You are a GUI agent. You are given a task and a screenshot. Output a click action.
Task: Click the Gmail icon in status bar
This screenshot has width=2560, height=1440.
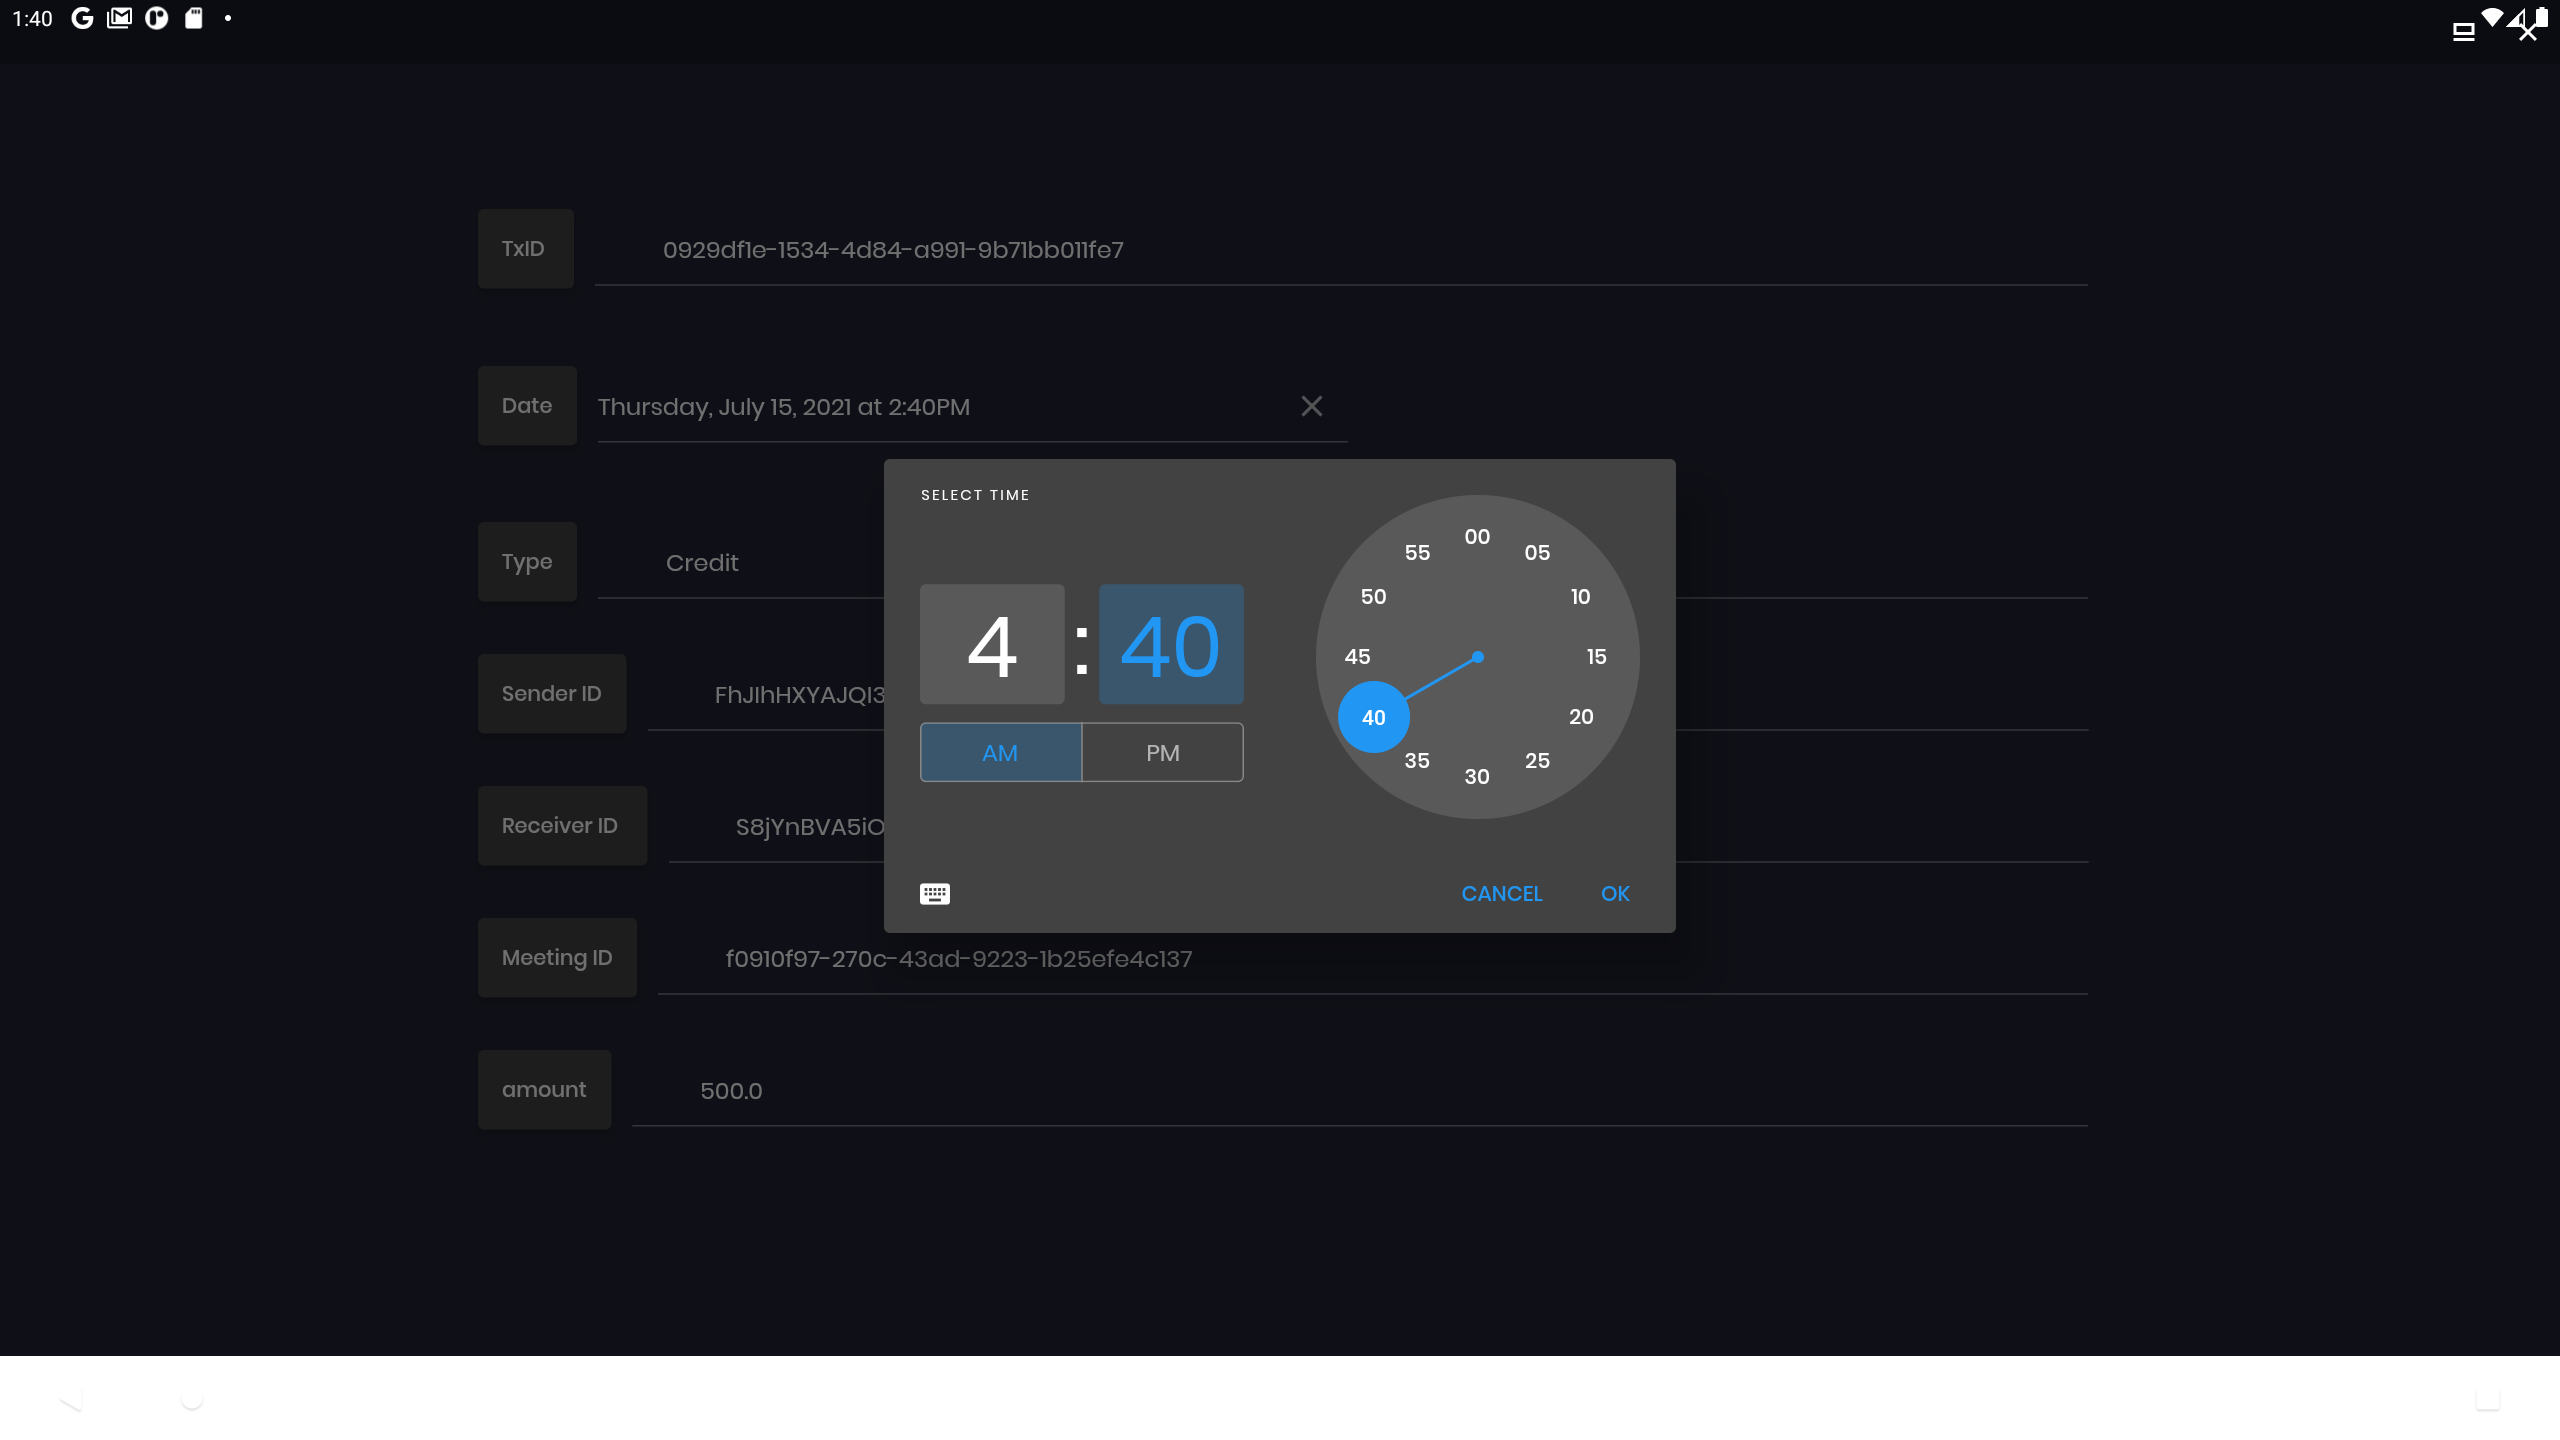(x=120, y=18)
